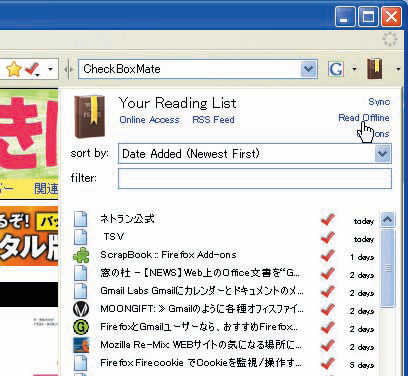408x376 pixels.
Task: Click the Read Offline link
Action: click(x=364, y=118)
